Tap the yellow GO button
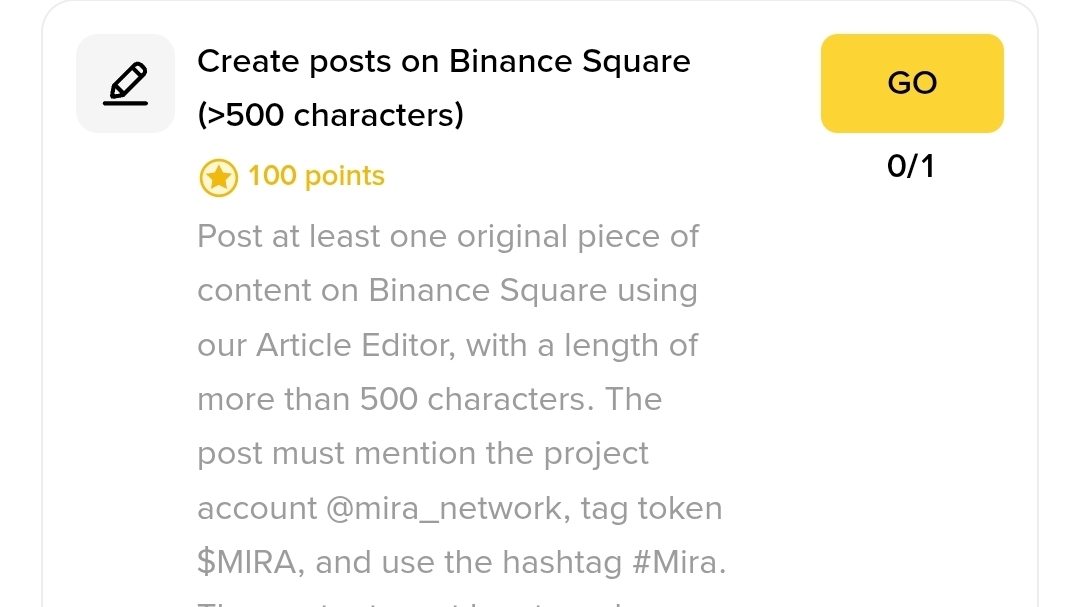Viewport: 1080px width, 607px height. pos(912,83)
